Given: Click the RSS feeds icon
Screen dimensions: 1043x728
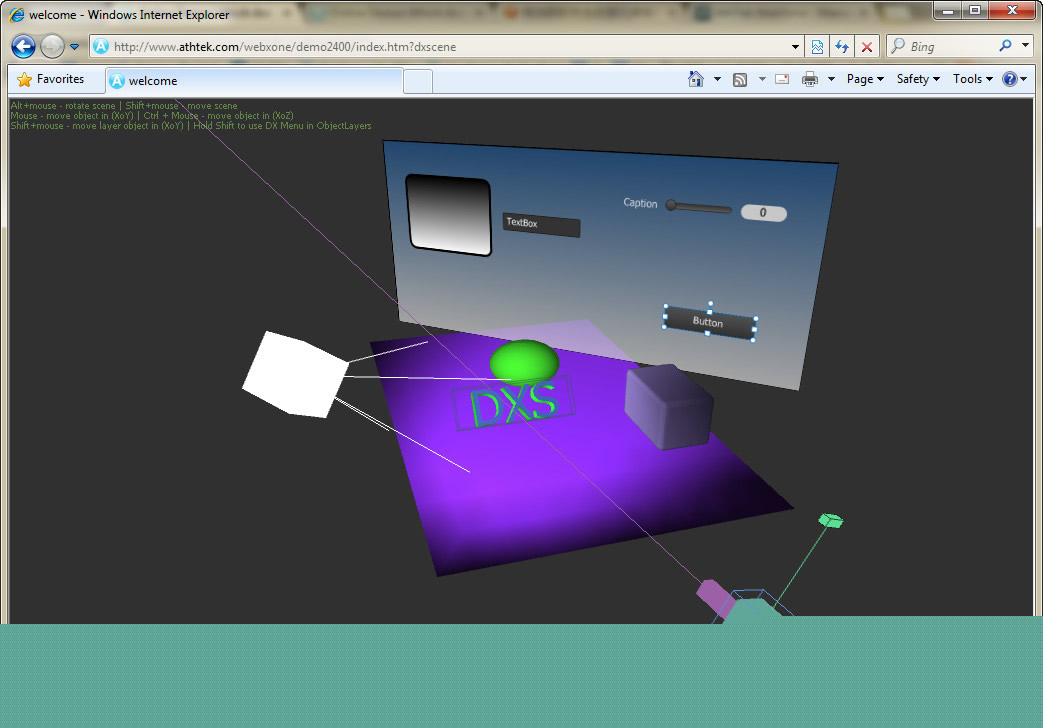Looking at the screenshot, I should 740,79.
